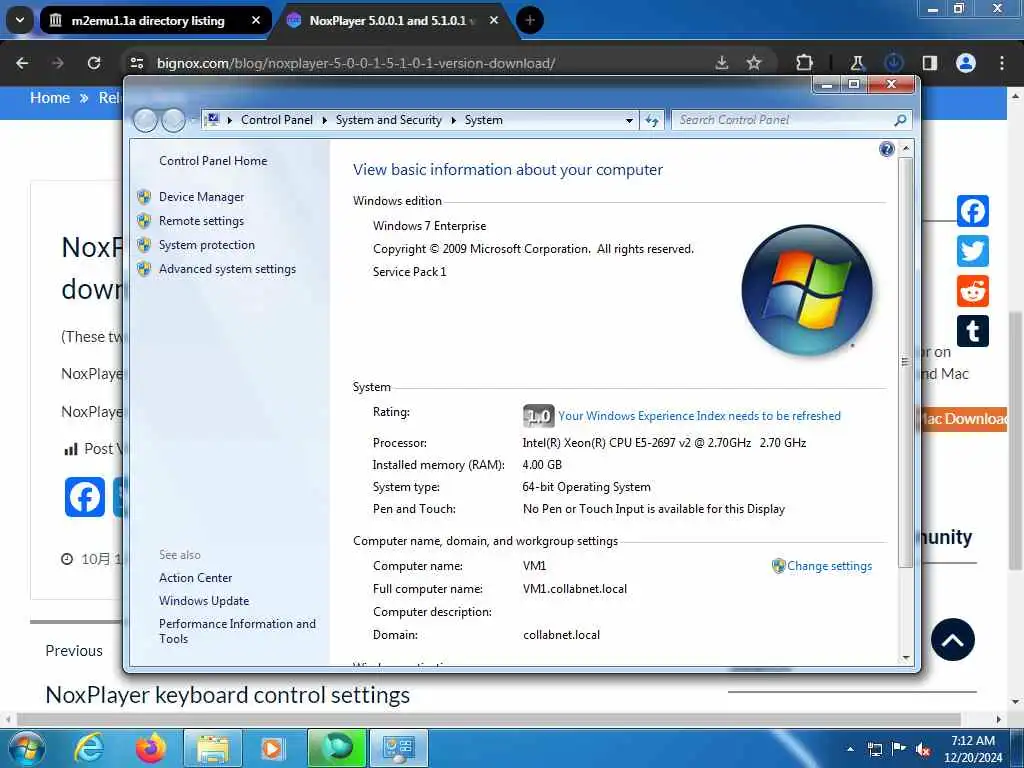Click the Control Panel window scroll-up arrow
This screenshot has width=1024, height=768.
click(906, 149)
